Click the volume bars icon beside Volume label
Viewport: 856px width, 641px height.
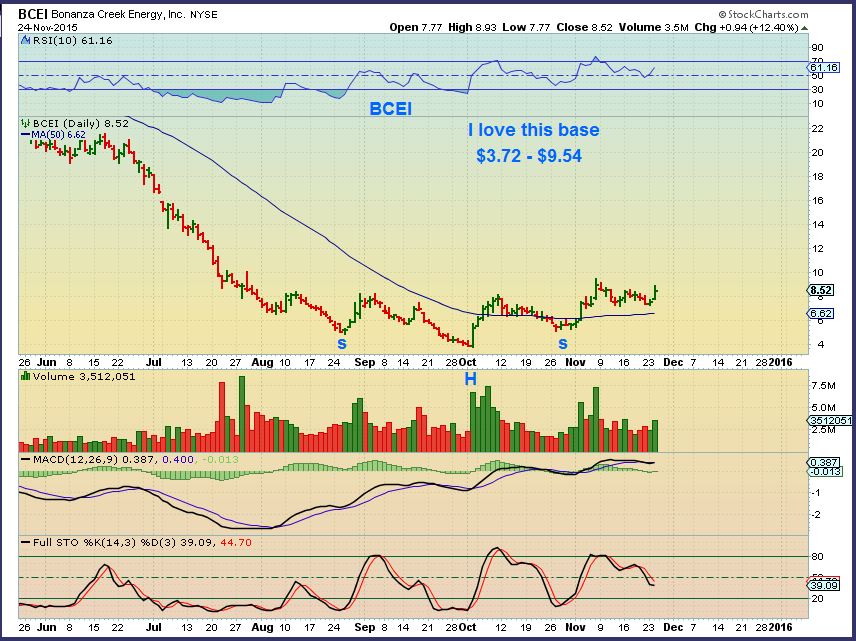[26, 376]
